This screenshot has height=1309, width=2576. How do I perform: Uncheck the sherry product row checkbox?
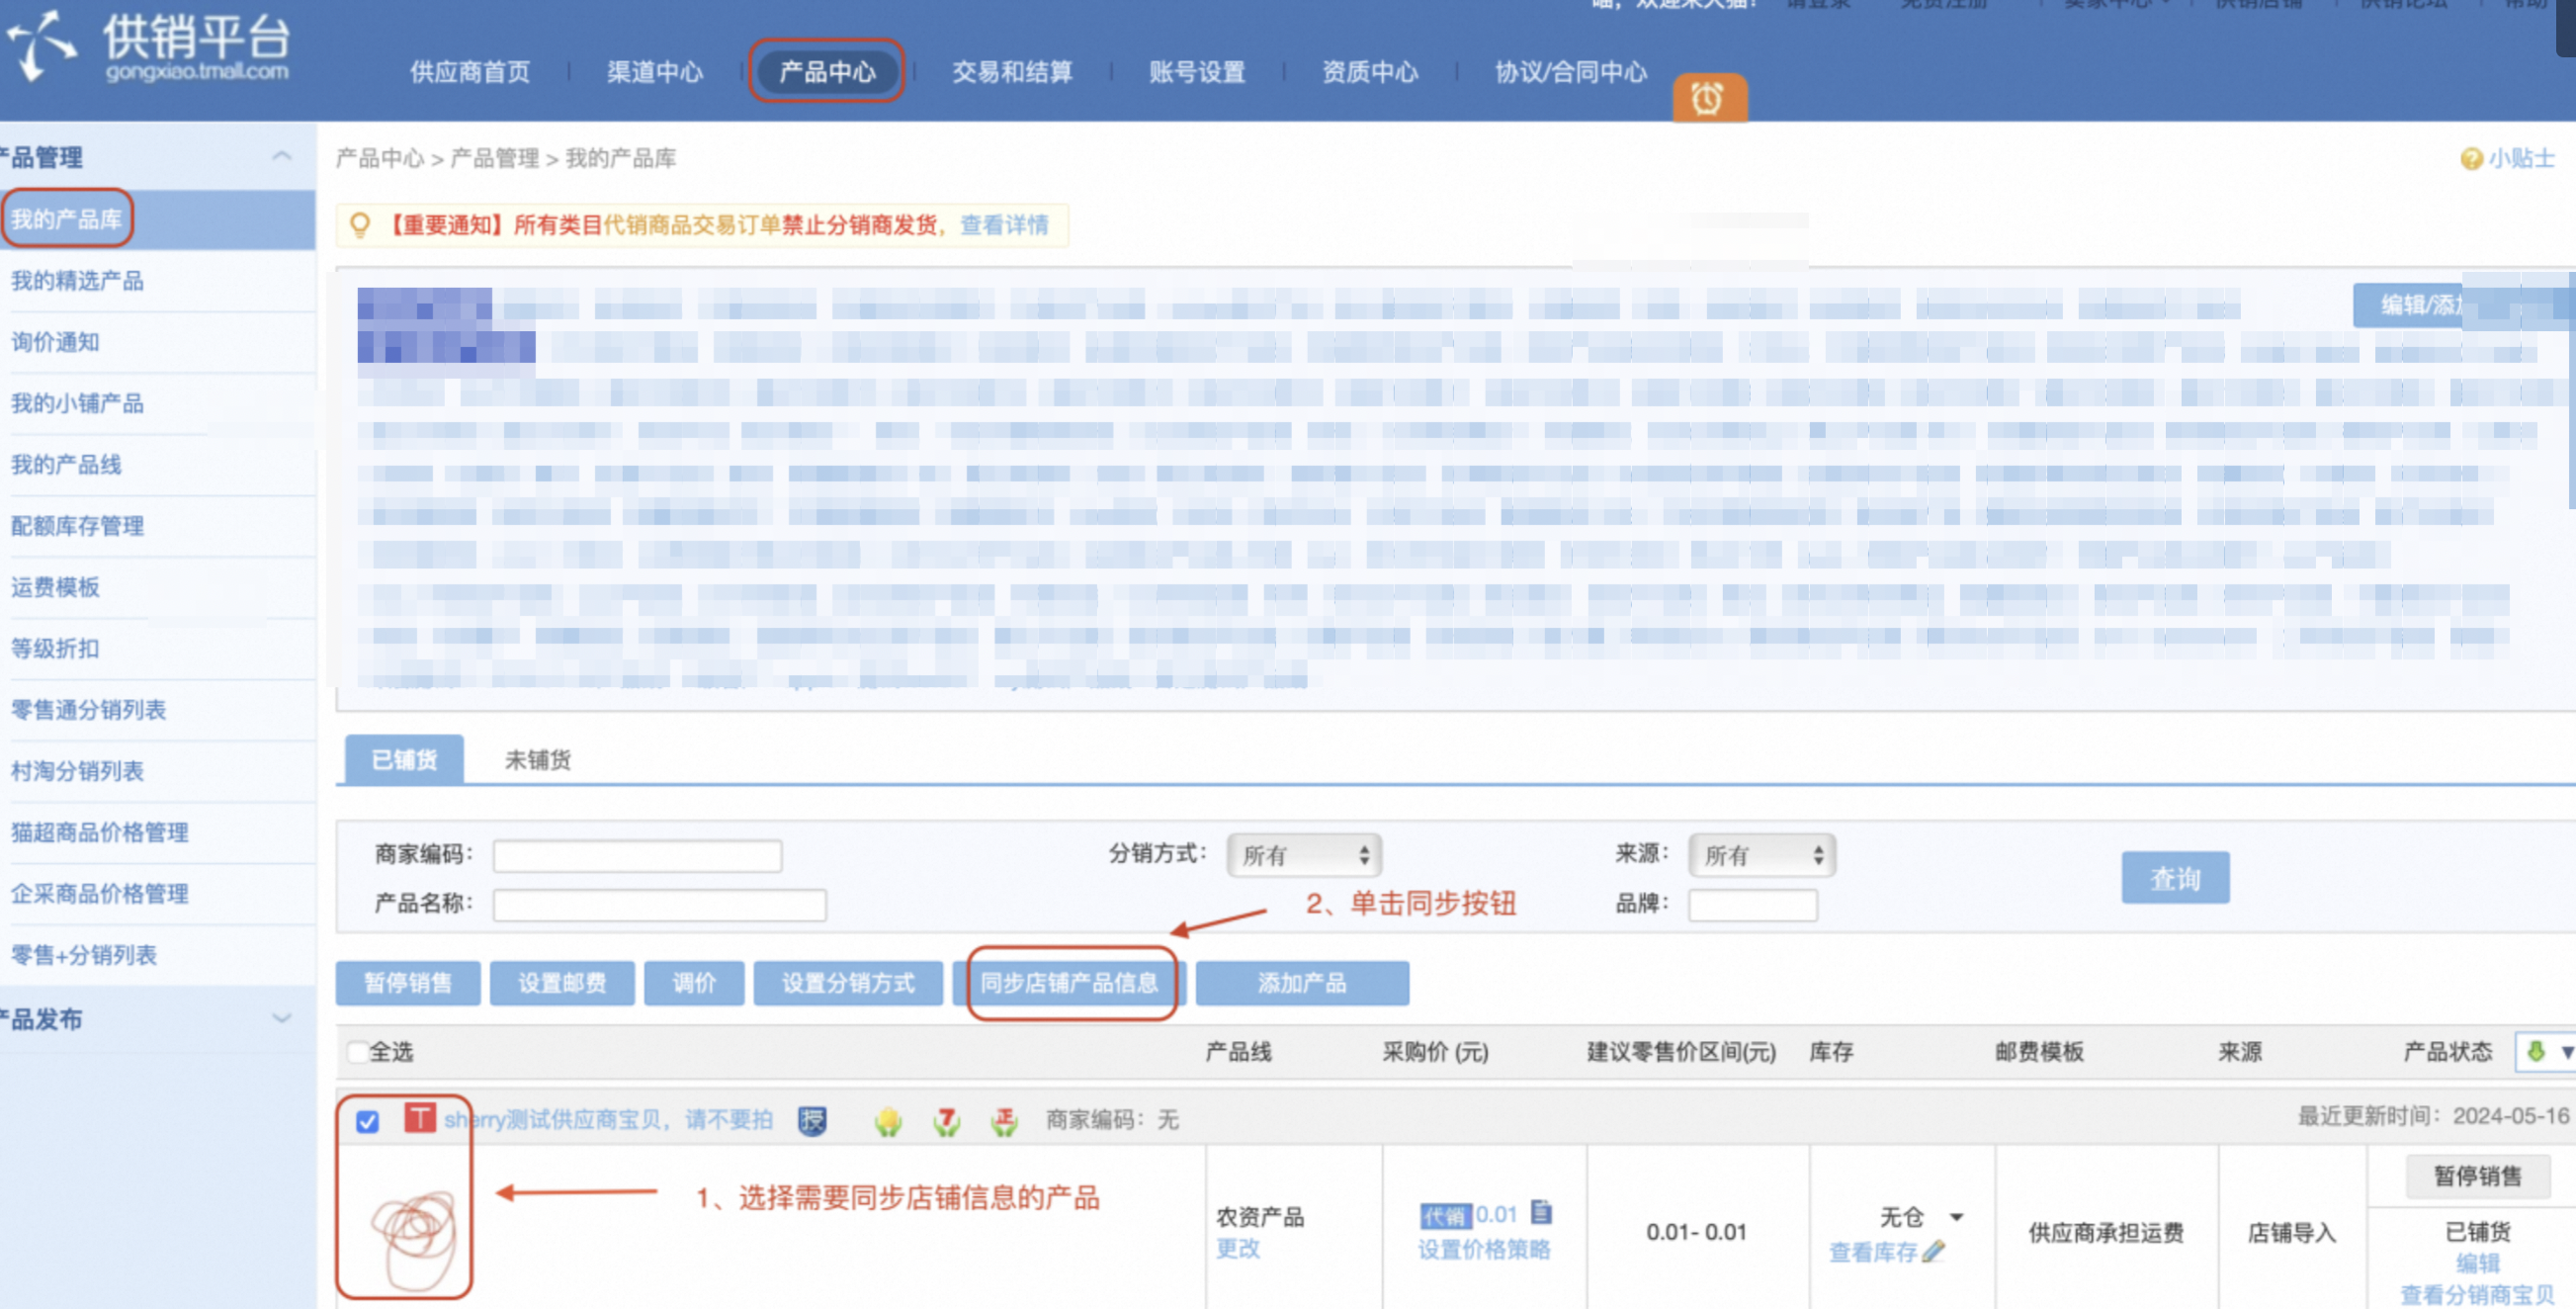(x=367, y=1122)
